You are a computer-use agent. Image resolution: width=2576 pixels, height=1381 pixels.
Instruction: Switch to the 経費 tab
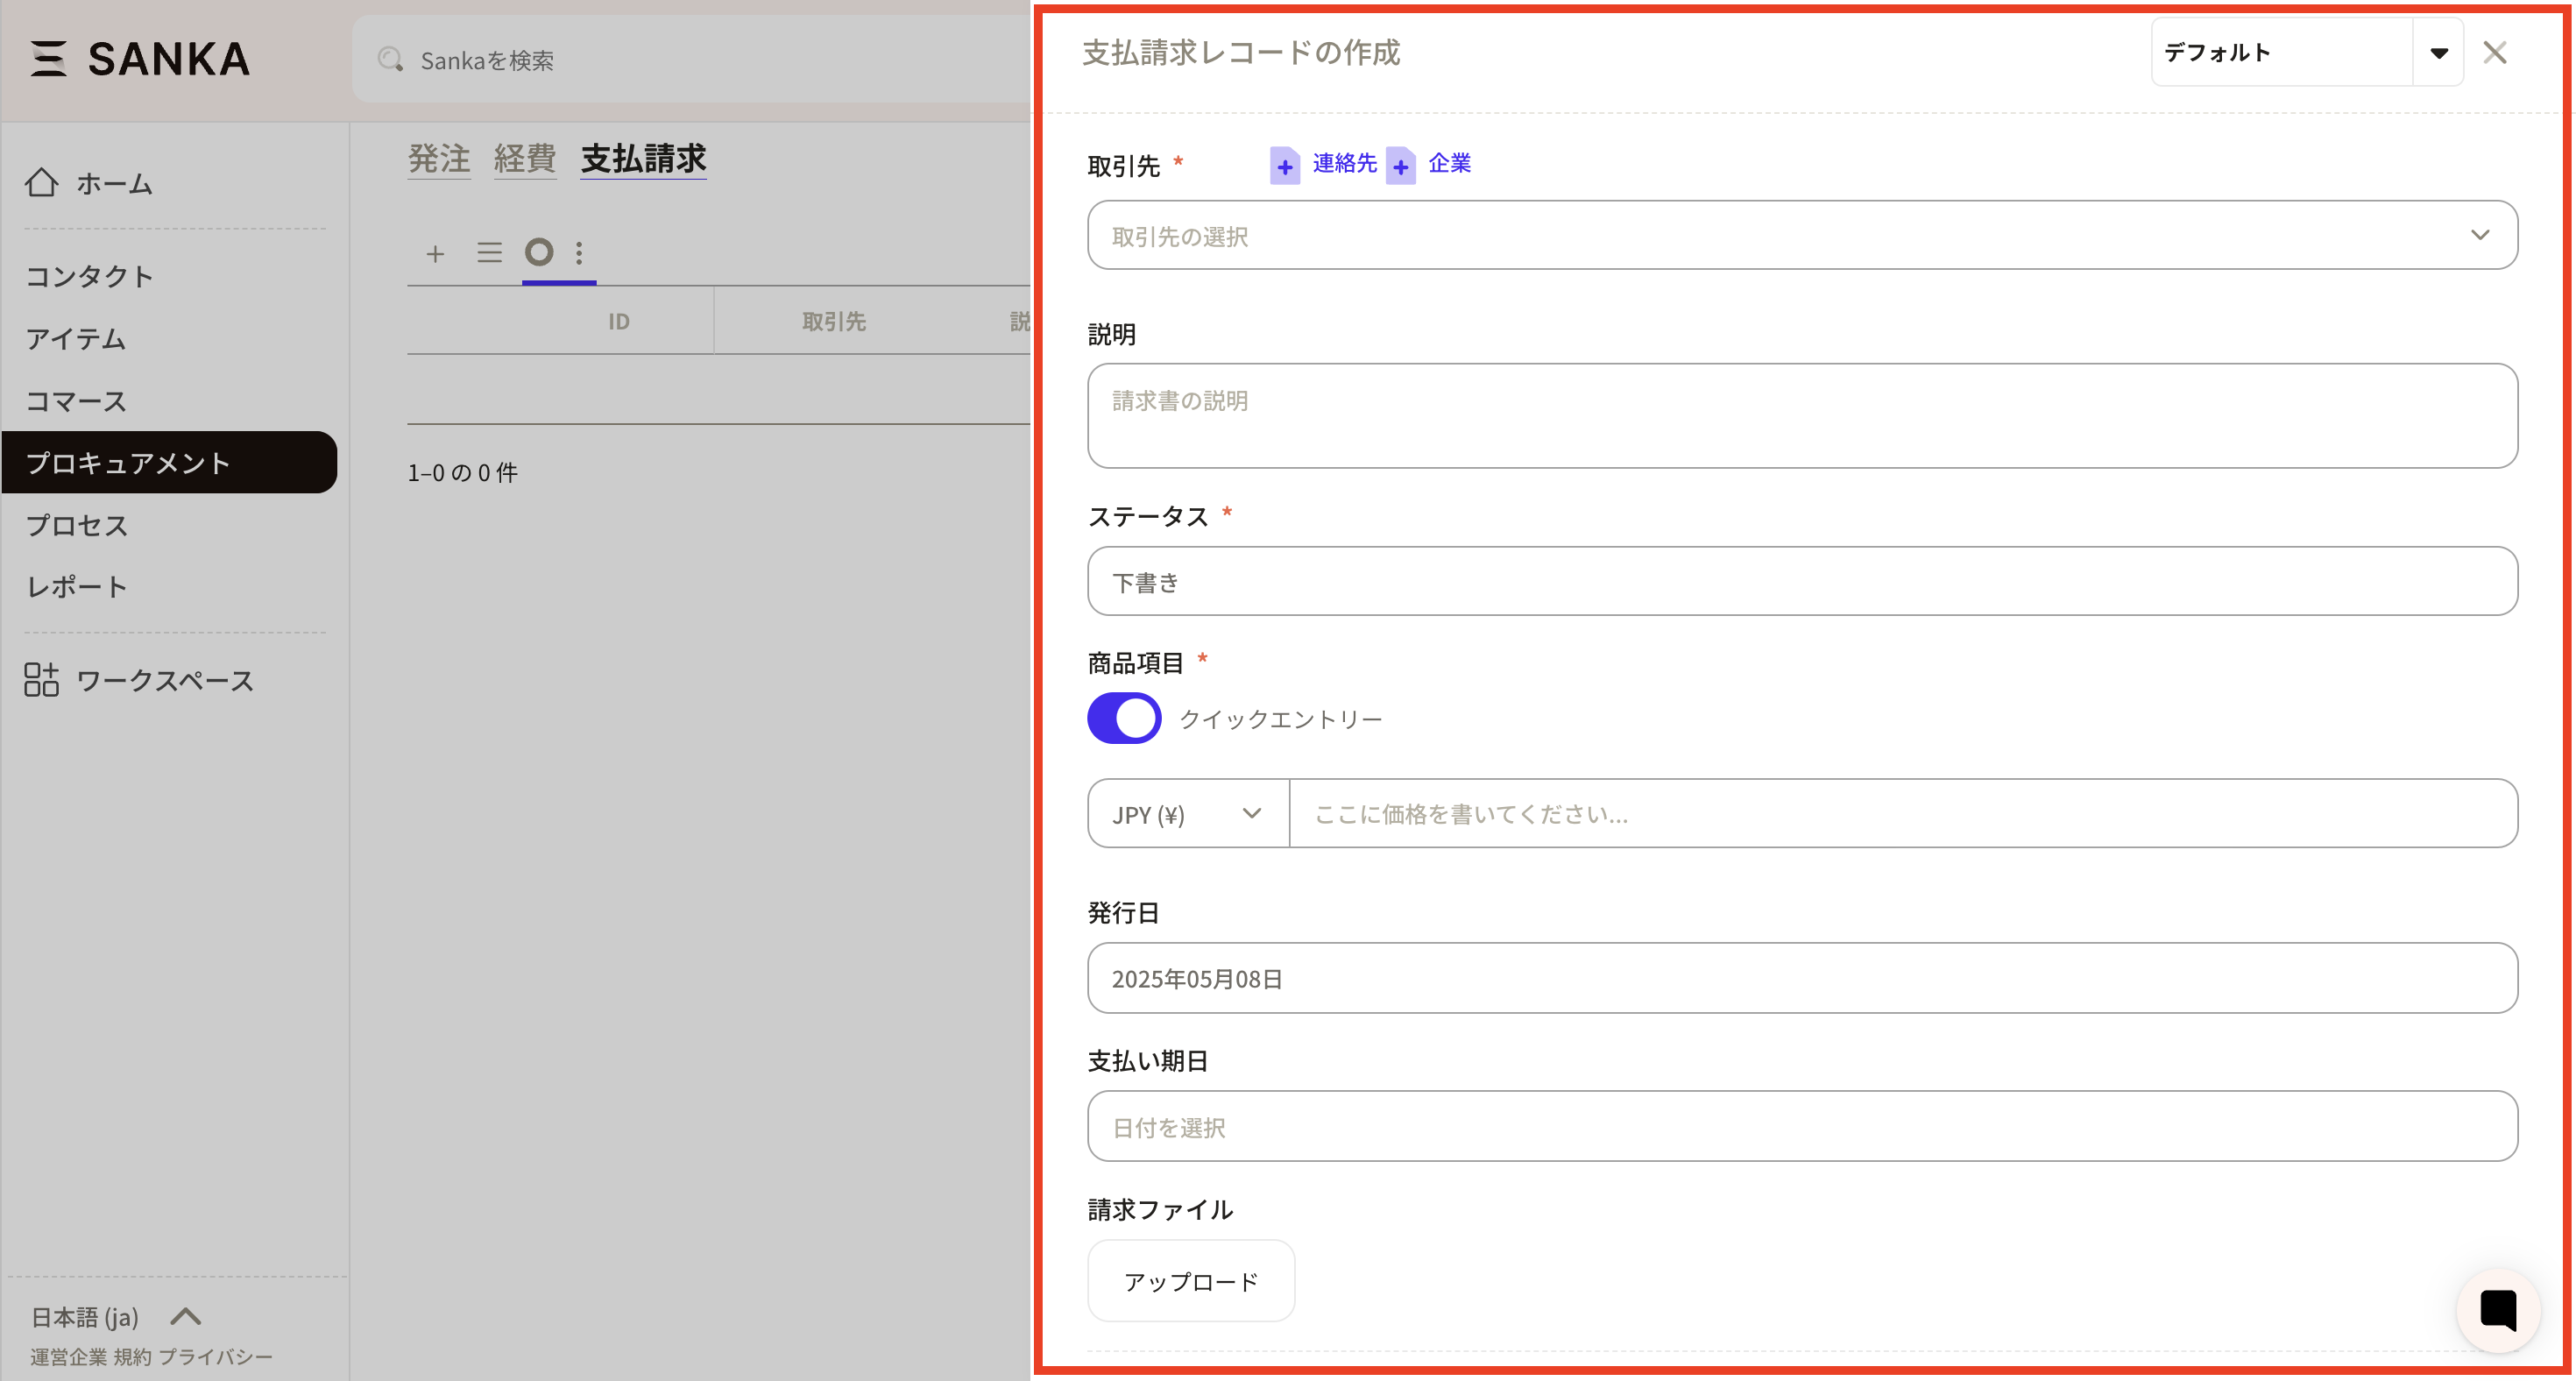[x=525, y=159]
